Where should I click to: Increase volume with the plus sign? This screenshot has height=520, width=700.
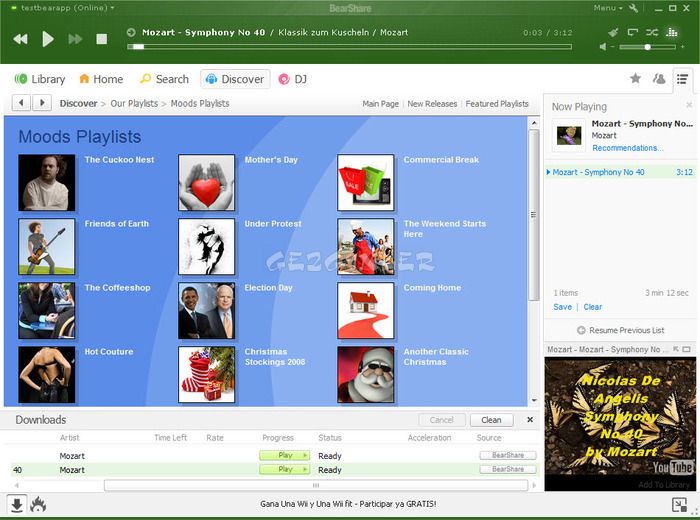pyautogui.click(x=682, y=47)
